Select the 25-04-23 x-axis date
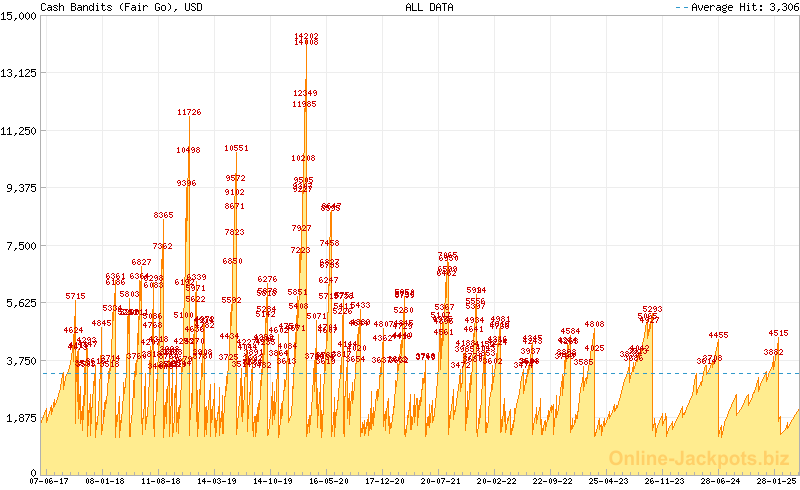The width and height of the screenshot is (800, 490). tap(608, 481)
